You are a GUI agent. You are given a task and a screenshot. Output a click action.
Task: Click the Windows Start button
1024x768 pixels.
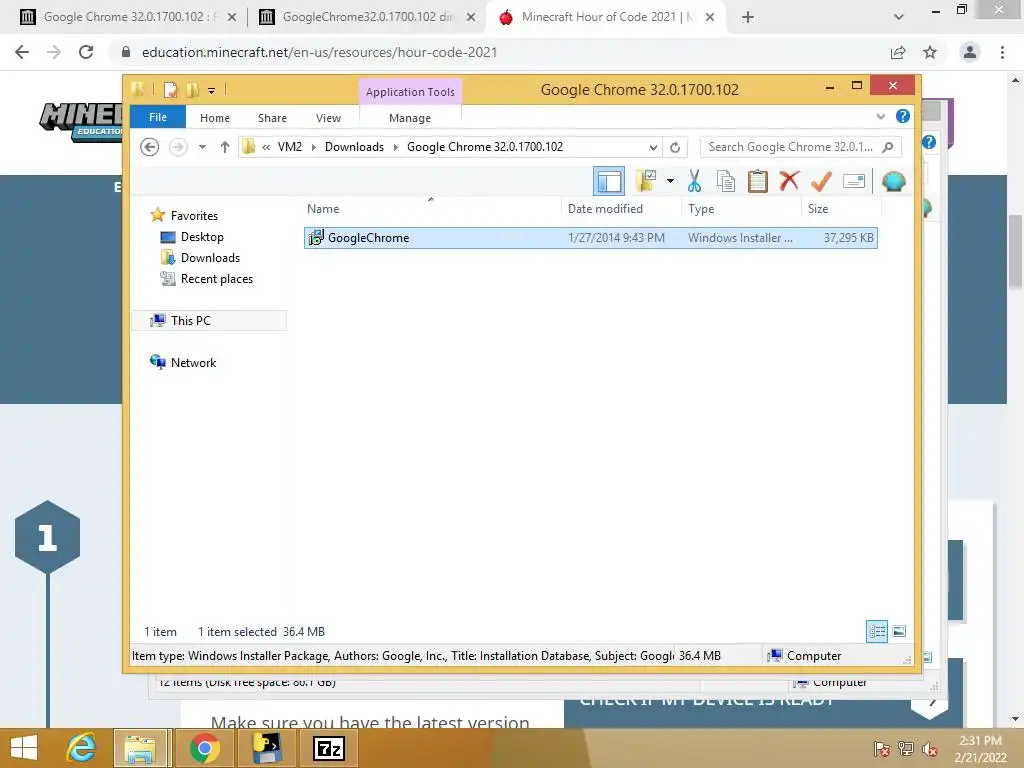tap(24, 748)
